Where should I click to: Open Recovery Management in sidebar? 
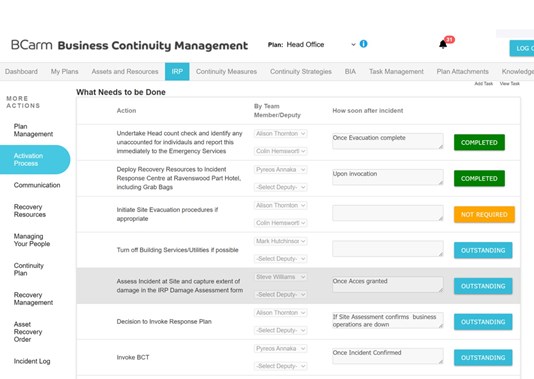click(33, 298)
